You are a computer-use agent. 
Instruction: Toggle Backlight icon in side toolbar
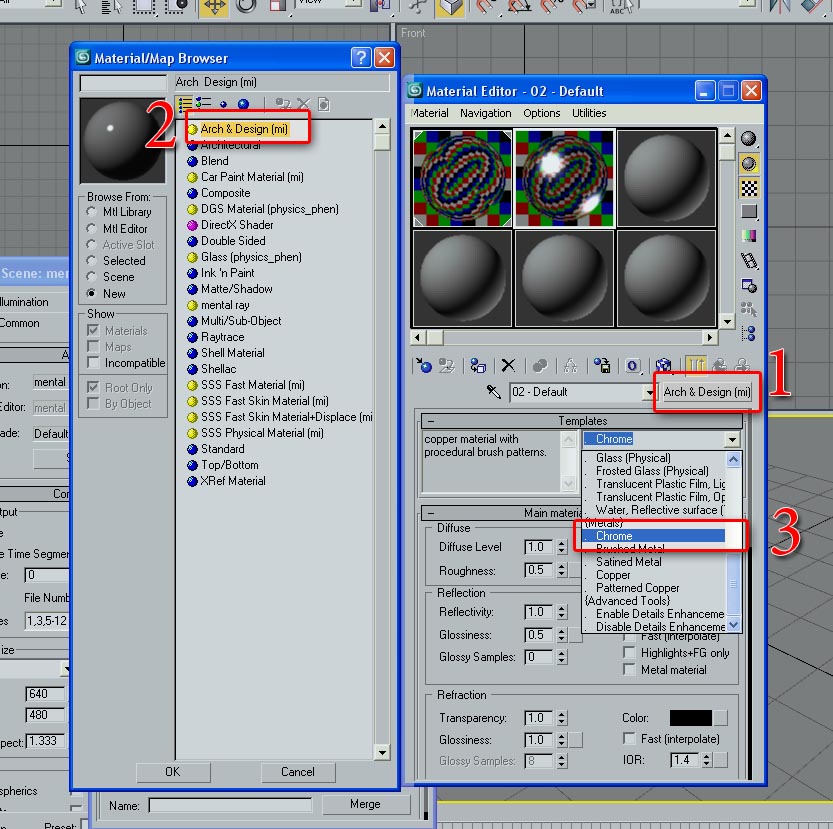[749, 164]
